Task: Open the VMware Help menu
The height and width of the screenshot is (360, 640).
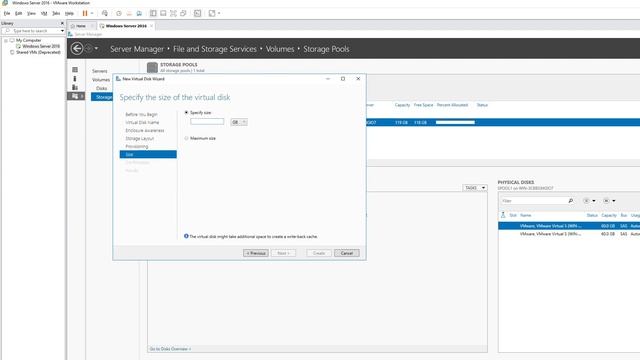Action: [x=69, y=13]
